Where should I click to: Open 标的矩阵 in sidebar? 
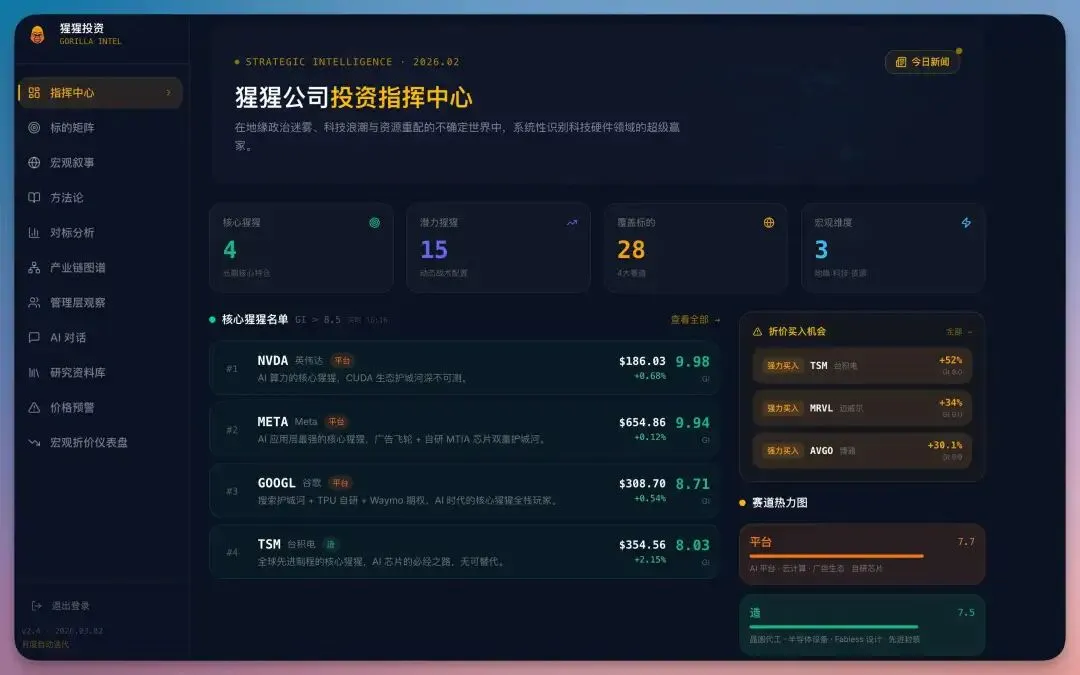click(101, 127)
